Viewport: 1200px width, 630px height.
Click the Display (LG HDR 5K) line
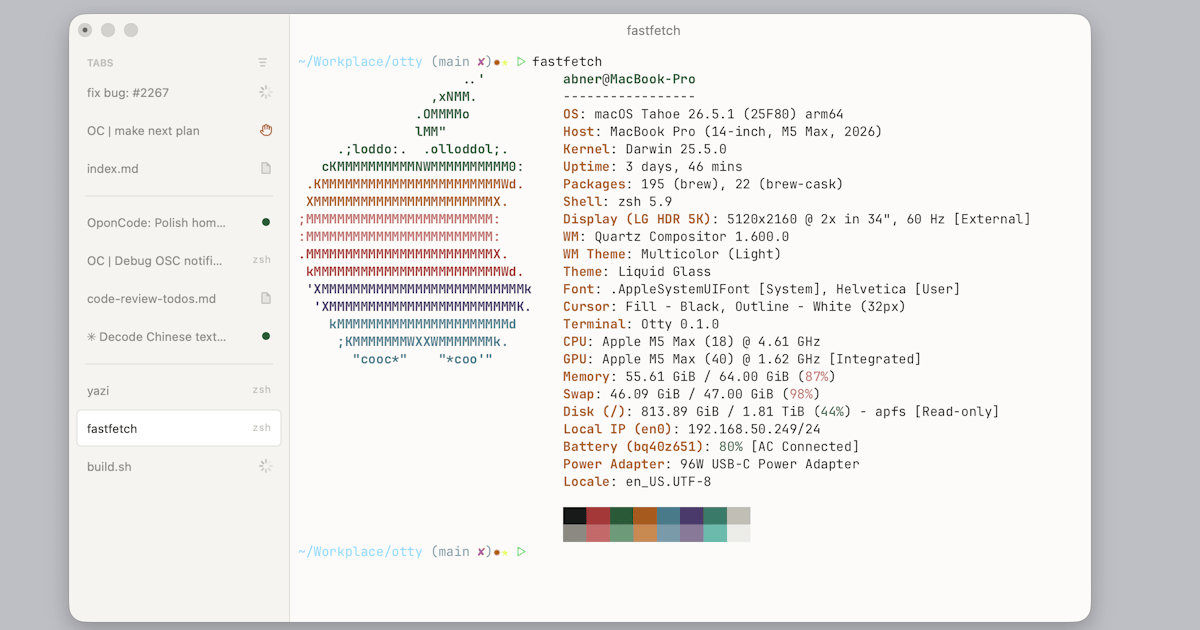(797, 219)
